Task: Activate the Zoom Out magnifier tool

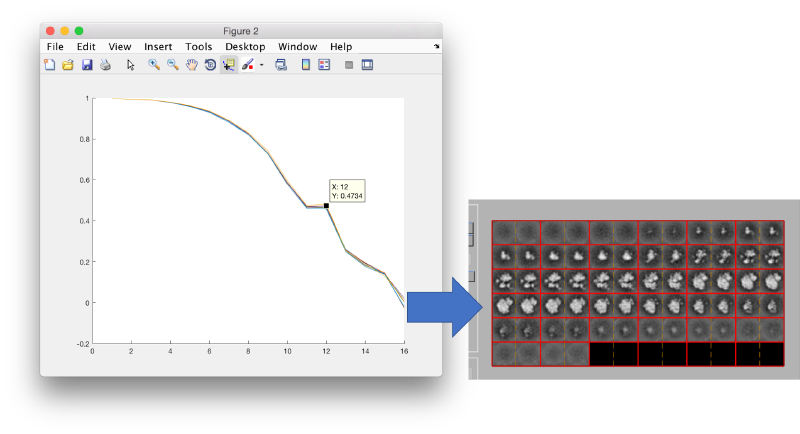Action: point(173,65)
